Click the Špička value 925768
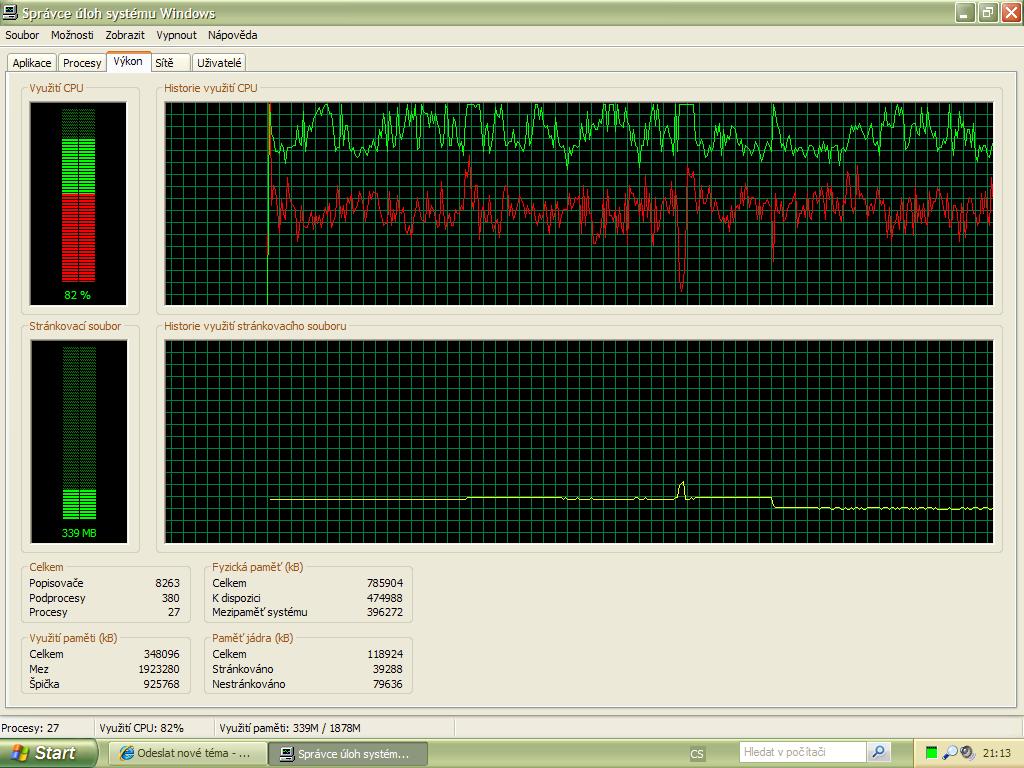Image resolution: width=1024 pixels, height=768 pixels. pyautogui.click(x=161, y=684)
